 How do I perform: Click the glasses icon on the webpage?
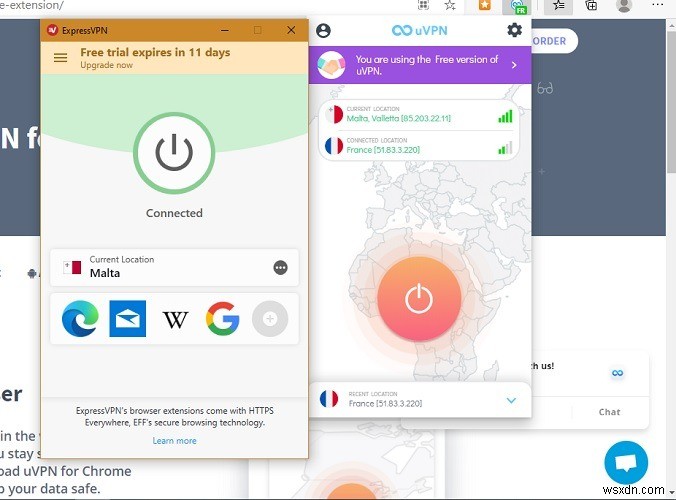(x=545, y=89)
